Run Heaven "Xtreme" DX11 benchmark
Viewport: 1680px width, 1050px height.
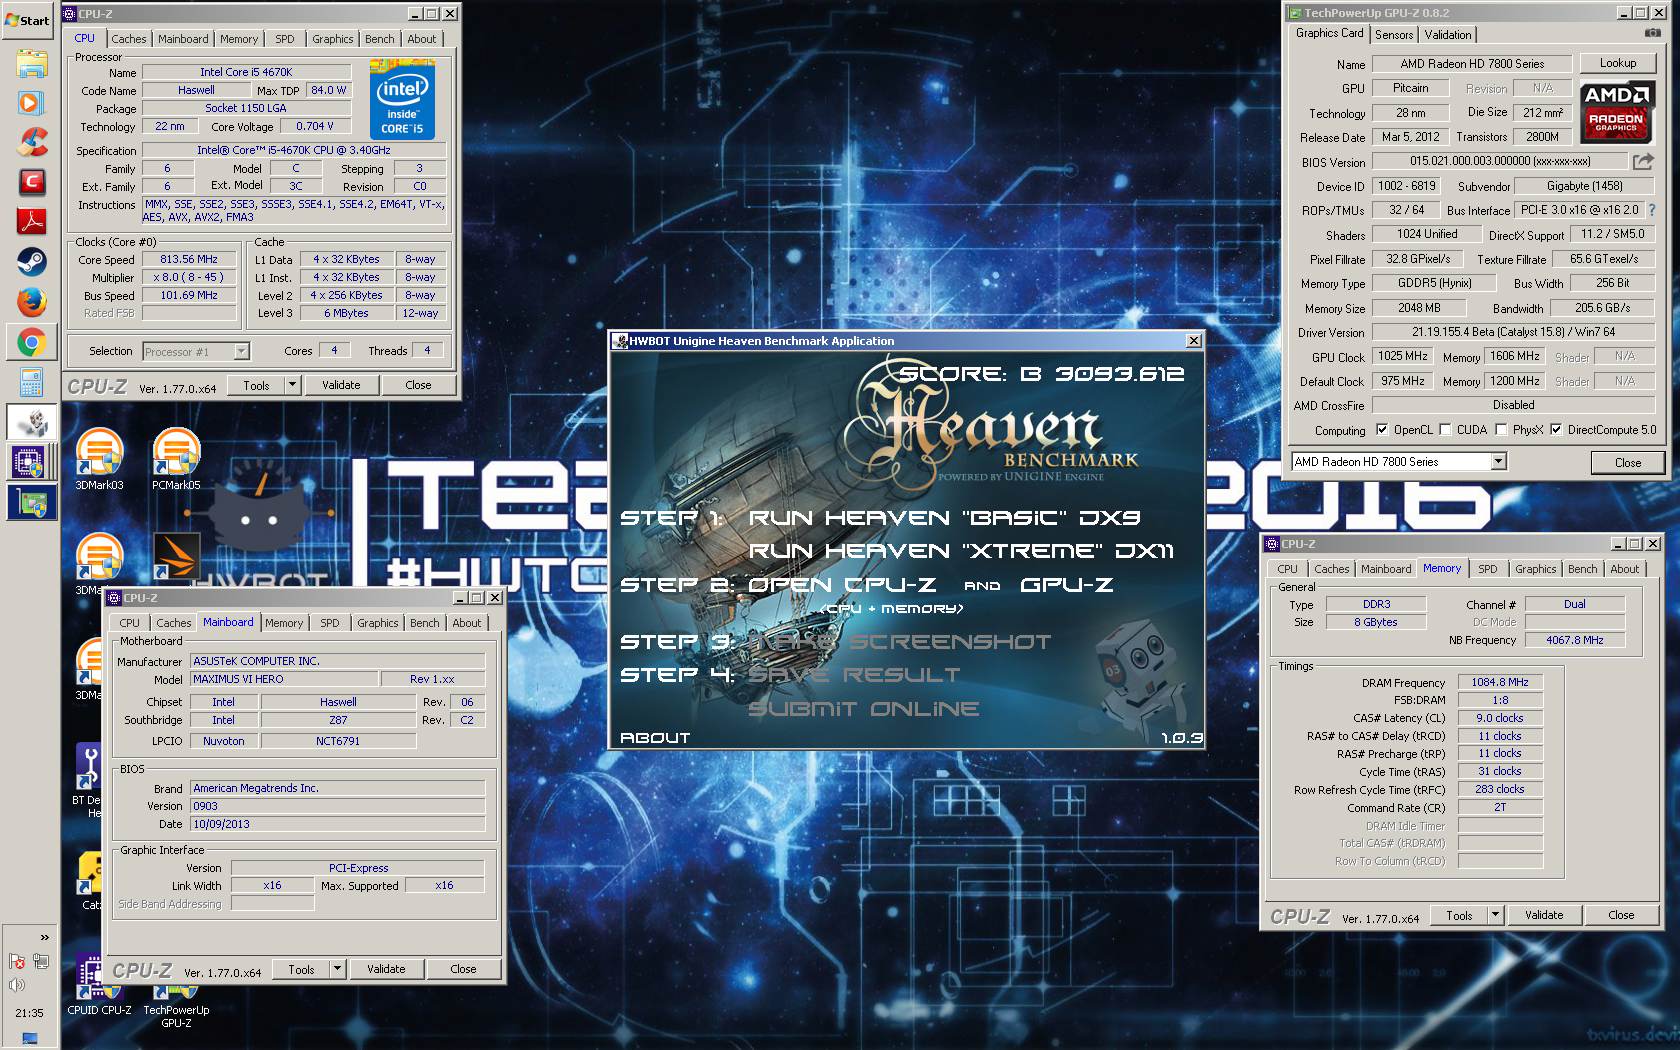[x=961, y=551]
